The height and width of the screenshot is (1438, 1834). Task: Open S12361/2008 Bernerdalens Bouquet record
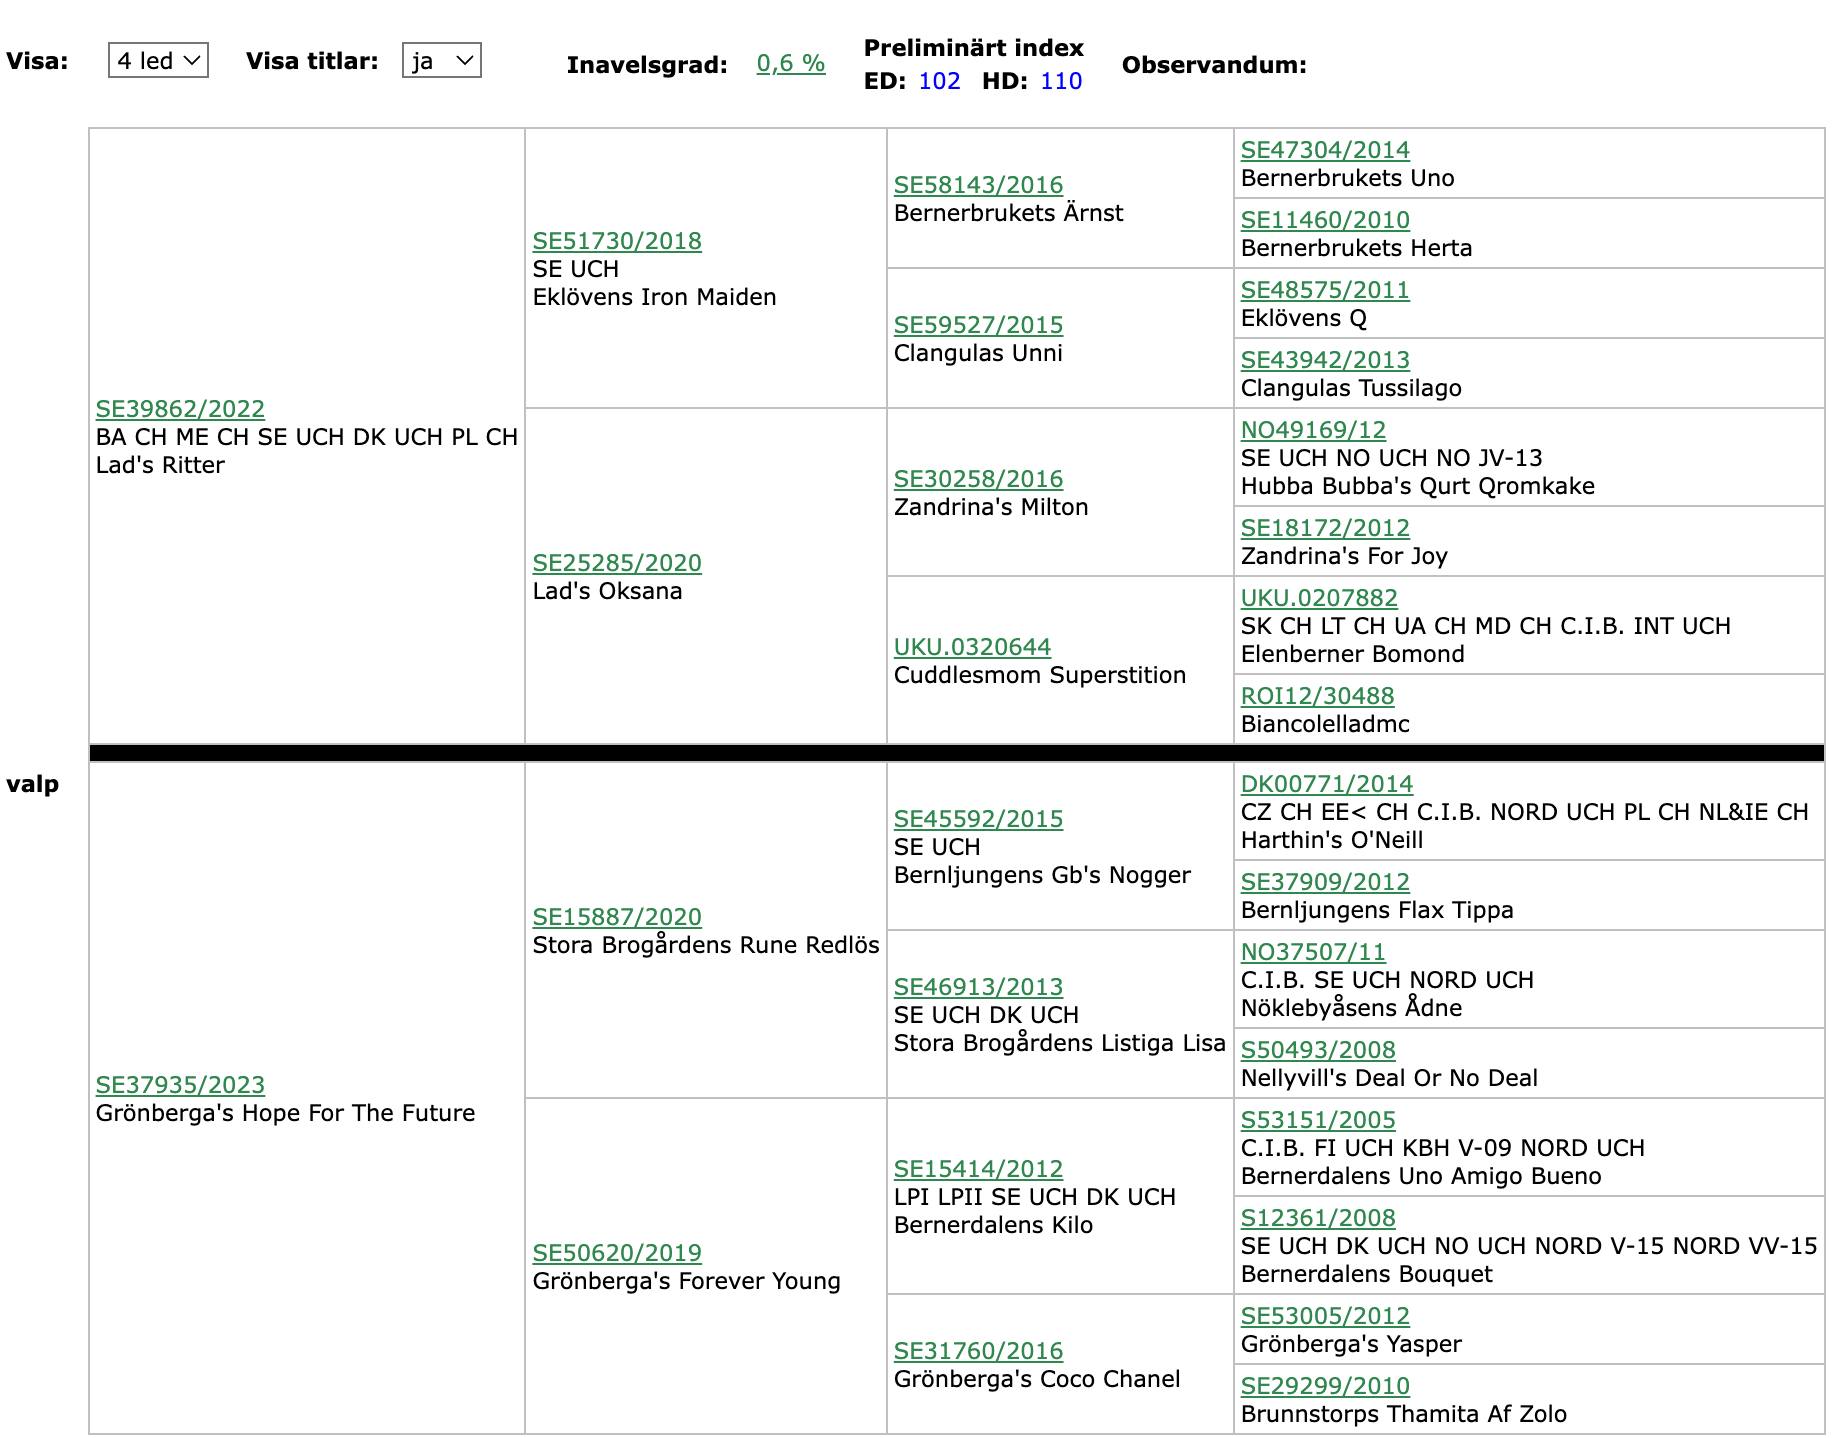tap(1318, 1218)
